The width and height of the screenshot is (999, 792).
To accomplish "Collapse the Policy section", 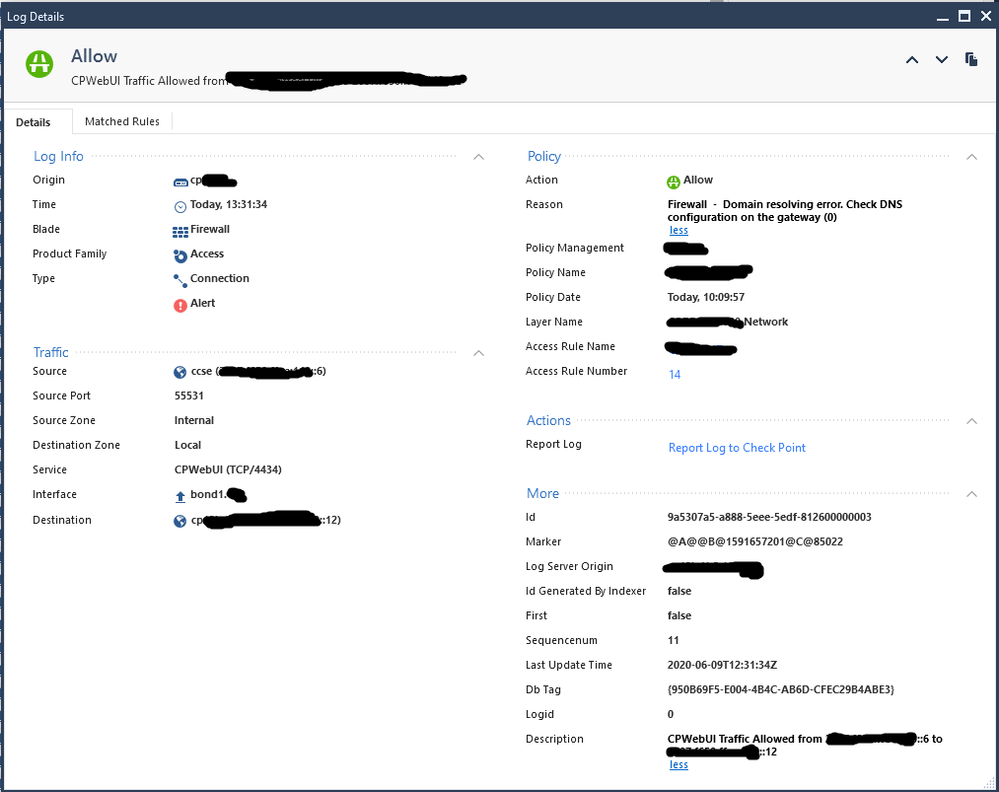I will click(x=972, y=157).
